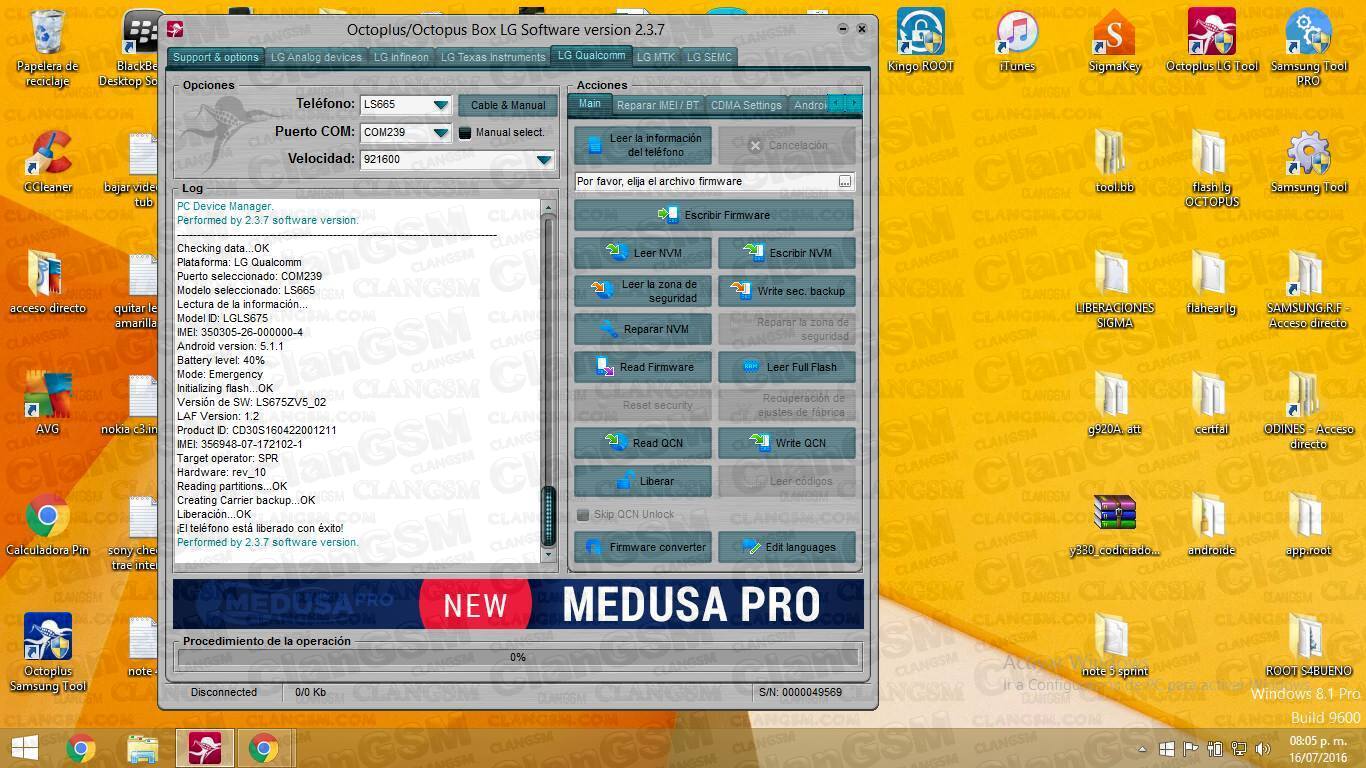Open ODINES Acceso directo folder

(x=1308, y=410)
